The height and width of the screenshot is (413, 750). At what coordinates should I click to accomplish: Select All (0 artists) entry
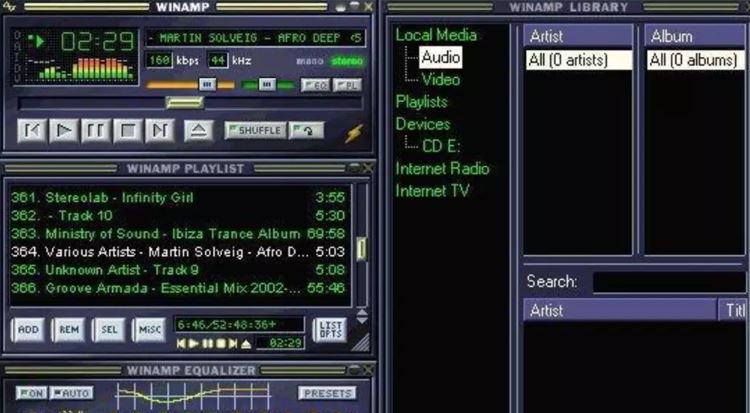click(x=579, y=60)
